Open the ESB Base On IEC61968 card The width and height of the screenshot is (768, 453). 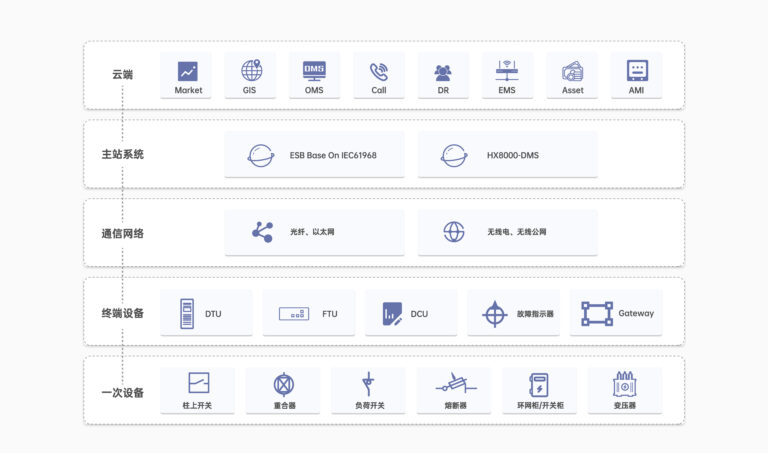314,155
